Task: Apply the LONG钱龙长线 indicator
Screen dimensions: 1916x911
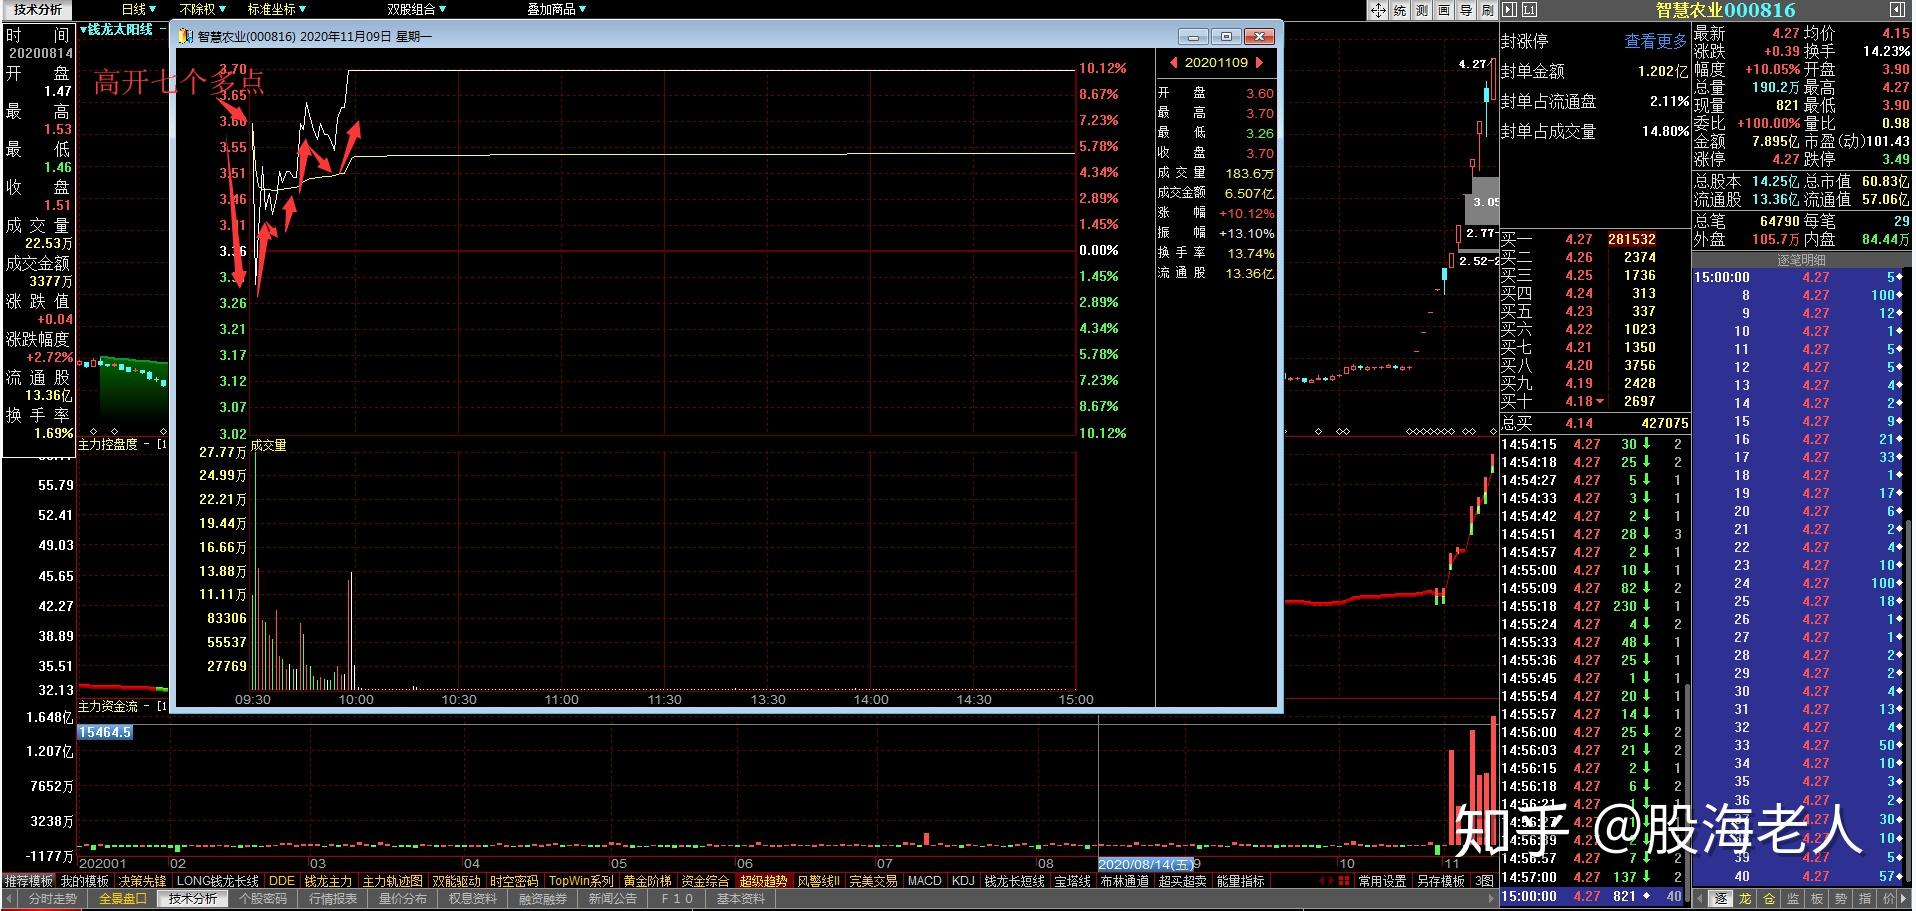Action: pyautogui.click(x=219, y=881)
